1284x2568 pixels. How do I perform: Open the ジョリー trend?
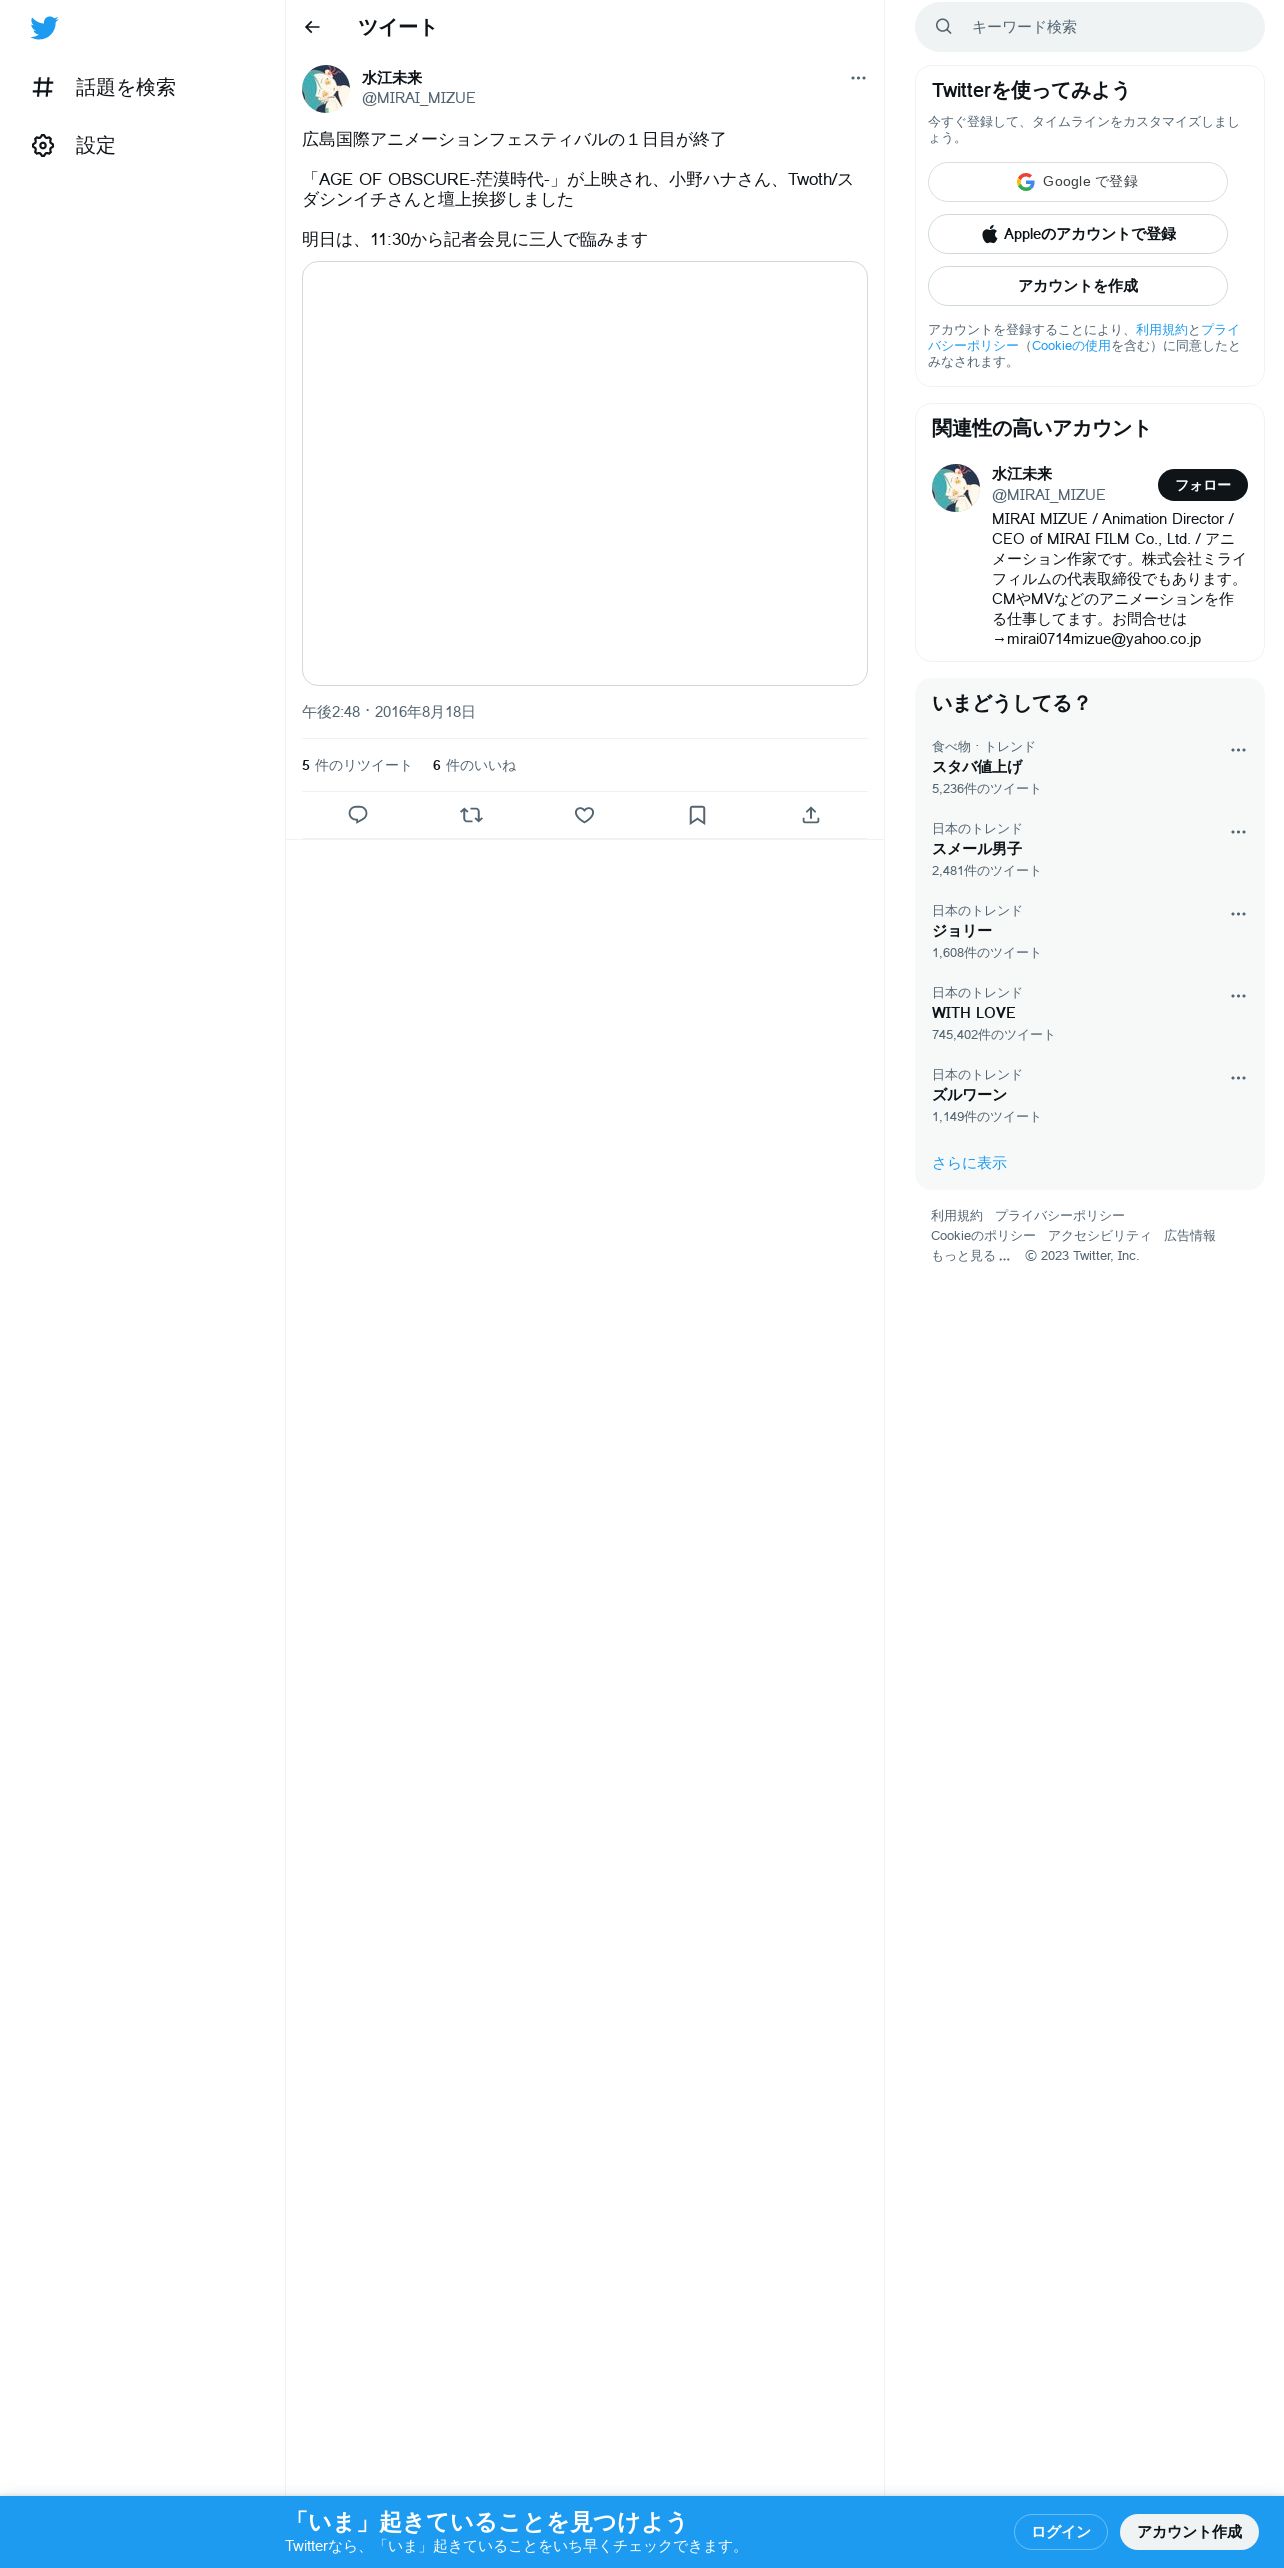click(x=1090, y=932)
